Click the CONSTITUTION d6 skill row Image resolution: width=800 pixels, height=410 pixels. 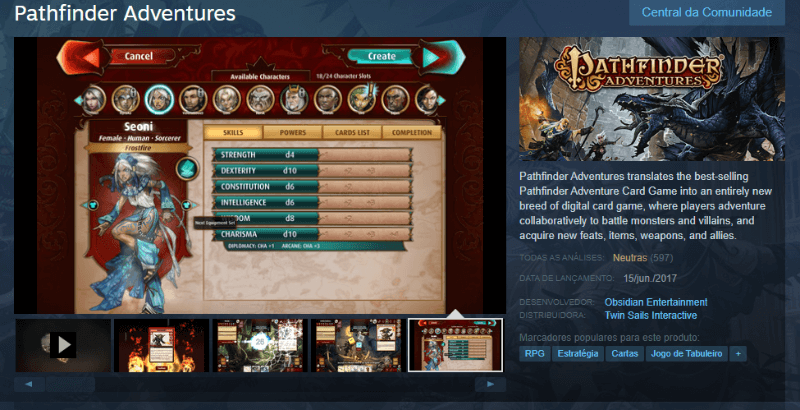[313, 187]
